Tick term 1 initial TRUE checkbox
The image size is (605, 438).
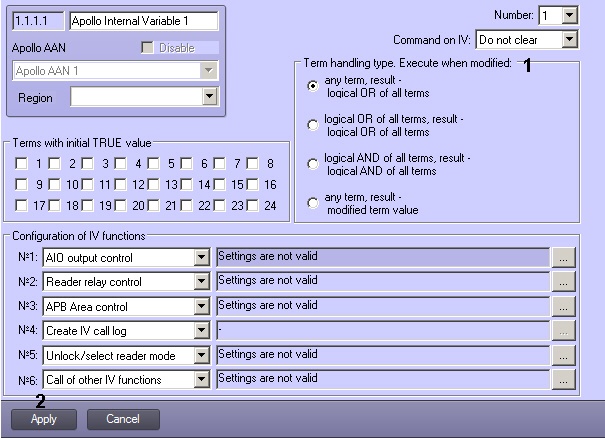coord(21,163)
